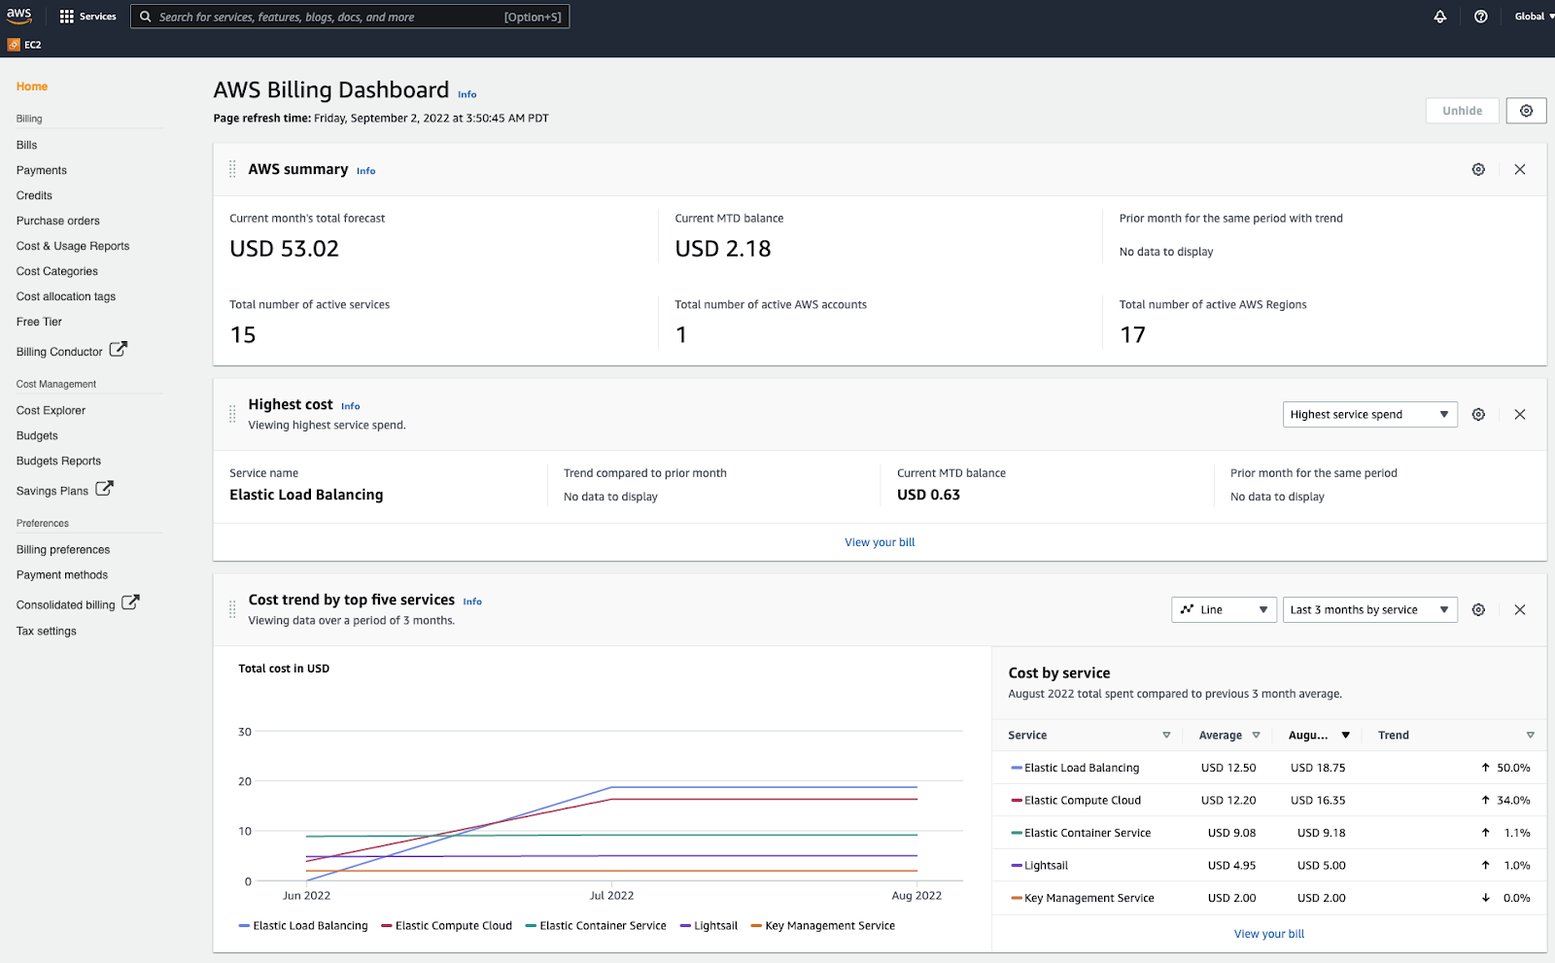Open the Last 3 months by service dropdown
Image resolution: width=1555 pixels, height=963 pixels.
(x=1369, y=609)
